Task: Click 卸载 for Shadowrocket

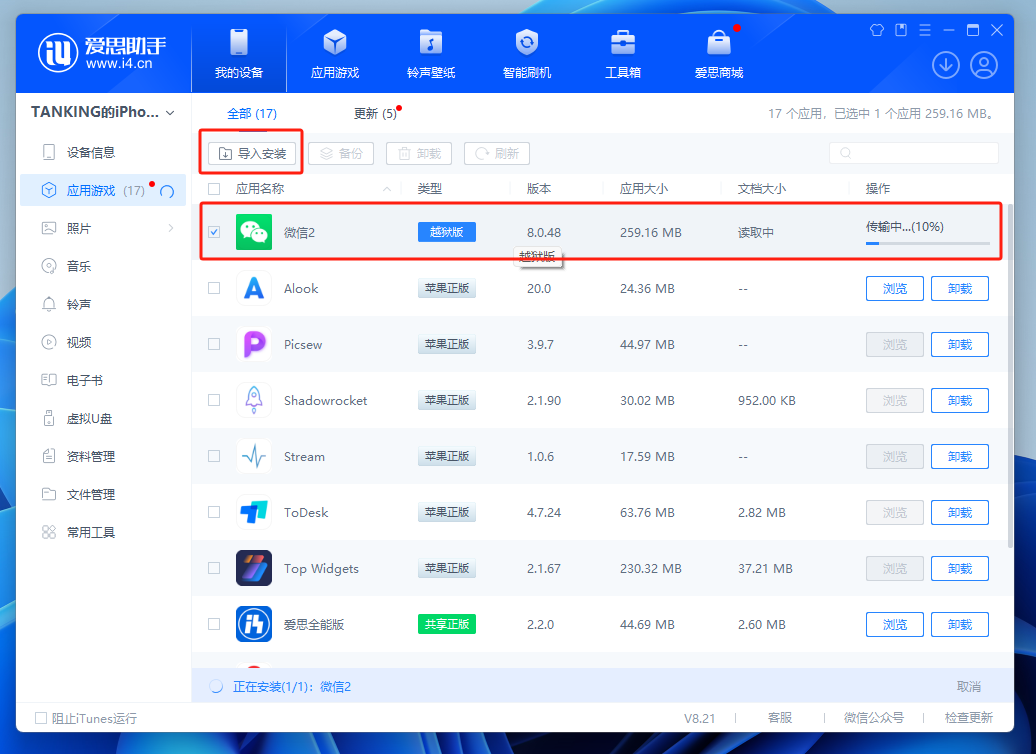Action: (x=959, y=400)
